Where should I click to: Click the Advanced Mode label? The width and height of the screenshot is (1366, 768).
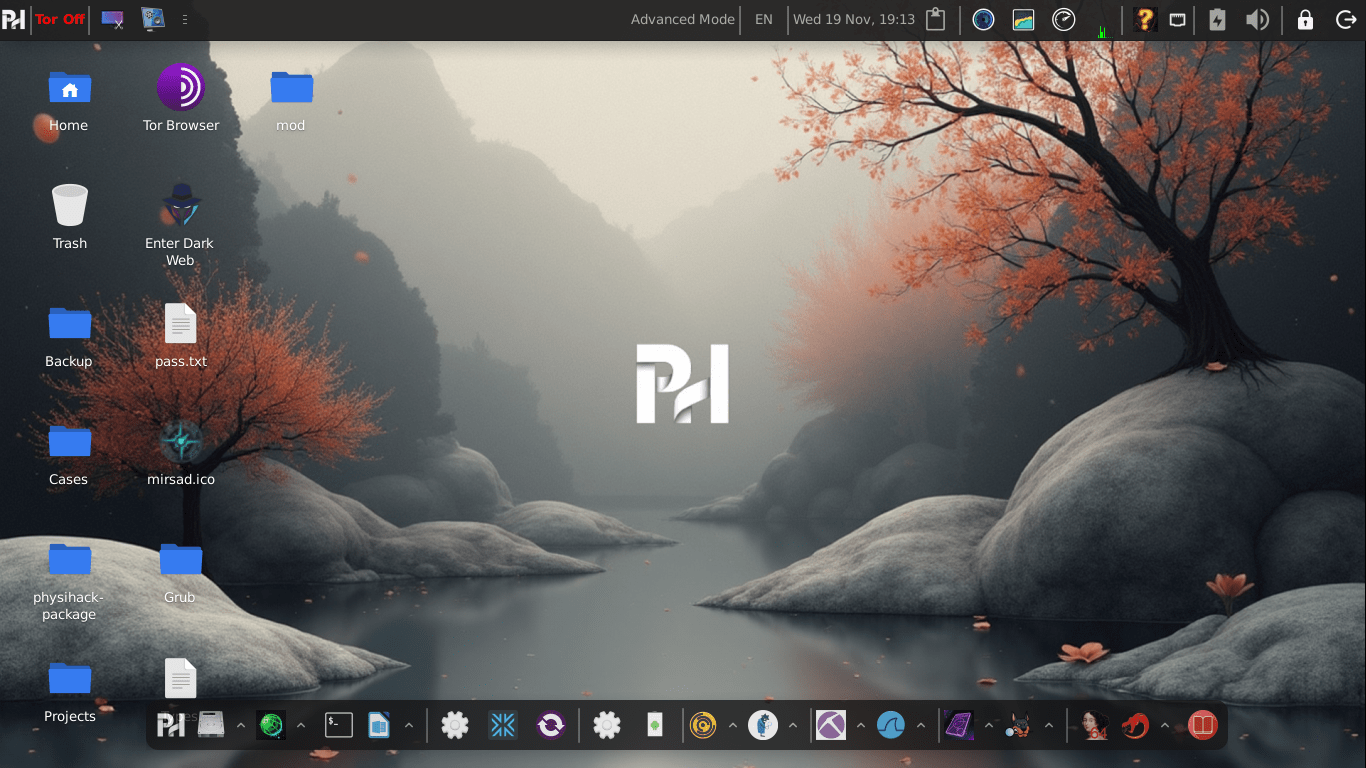682,19
